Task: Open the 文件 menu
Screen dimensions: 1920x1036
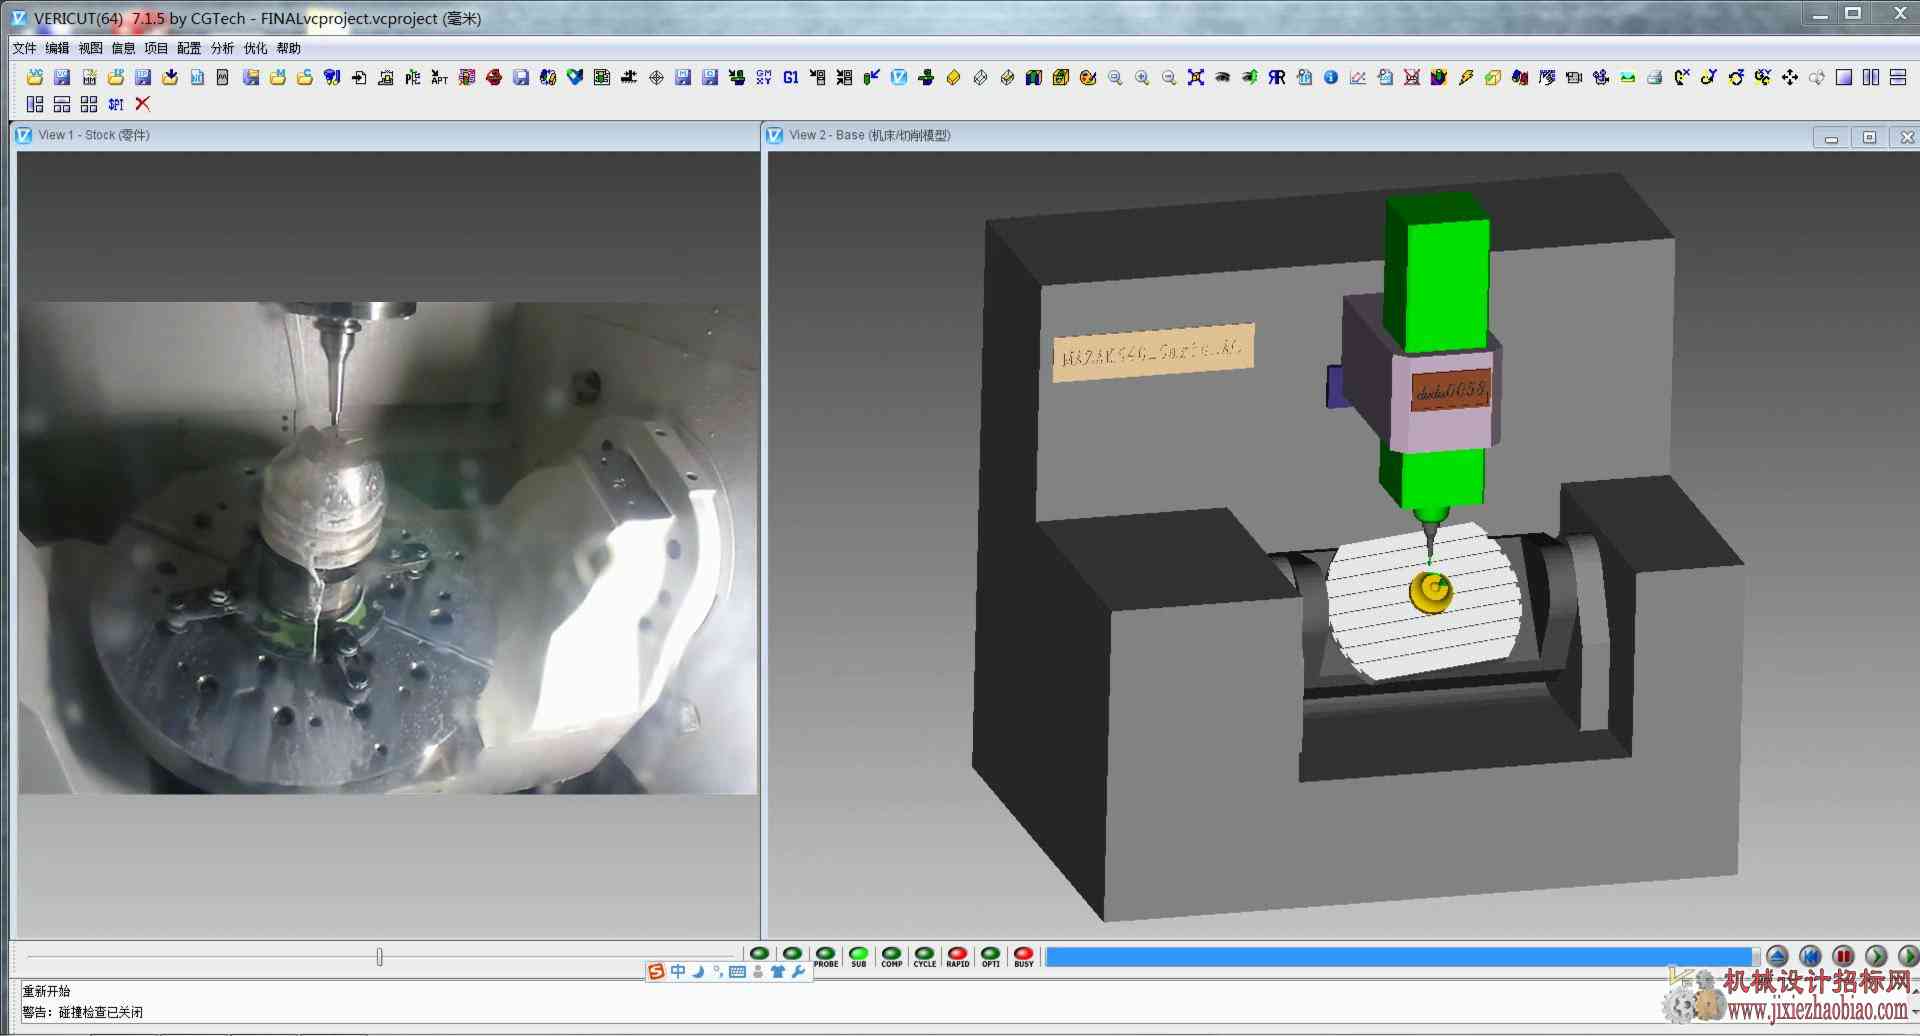Action: [24, 48]
